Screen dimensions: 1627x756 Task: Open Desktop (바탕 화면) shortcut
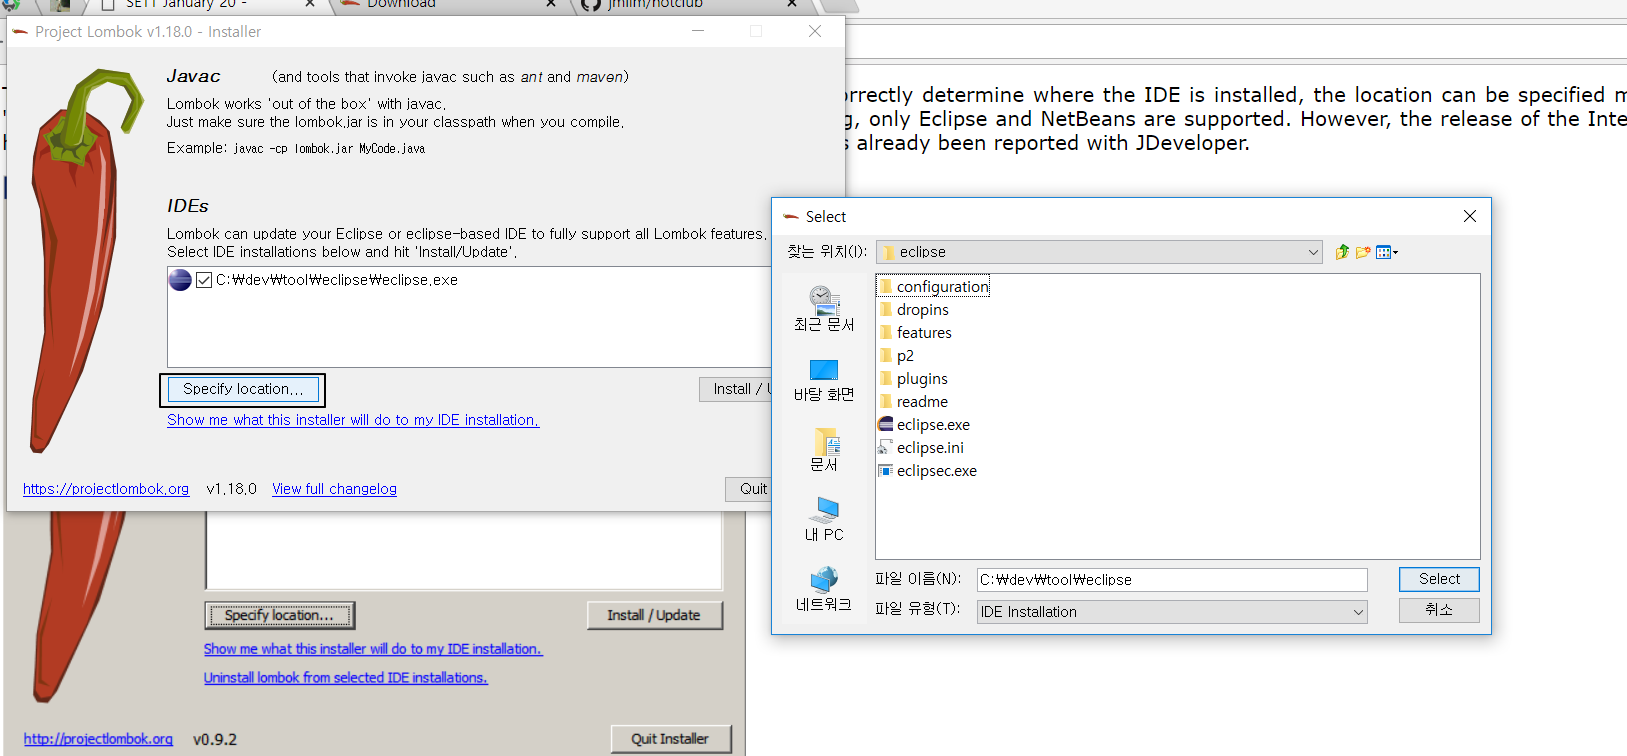tap(824, 379)
